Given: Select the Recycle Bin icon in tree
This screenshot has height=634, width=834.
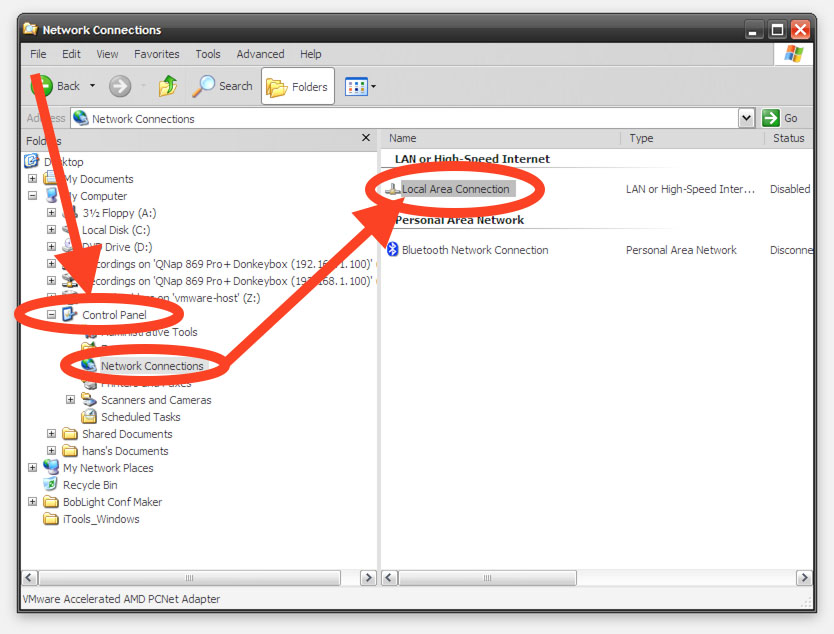Looking at the screenshot, I should [x=51, y=485].
